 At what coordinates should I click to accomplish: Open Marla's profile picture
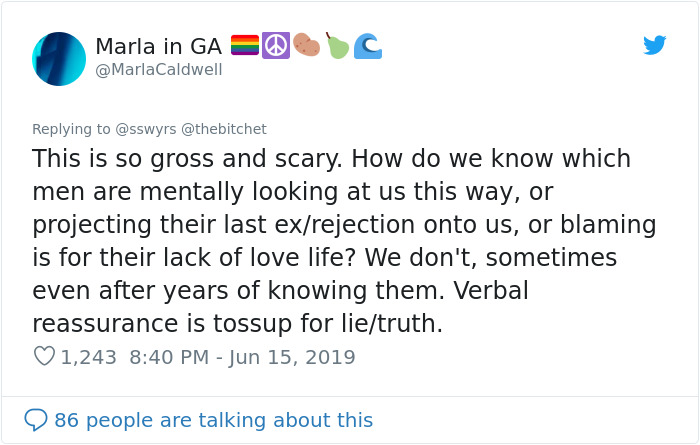58,58
